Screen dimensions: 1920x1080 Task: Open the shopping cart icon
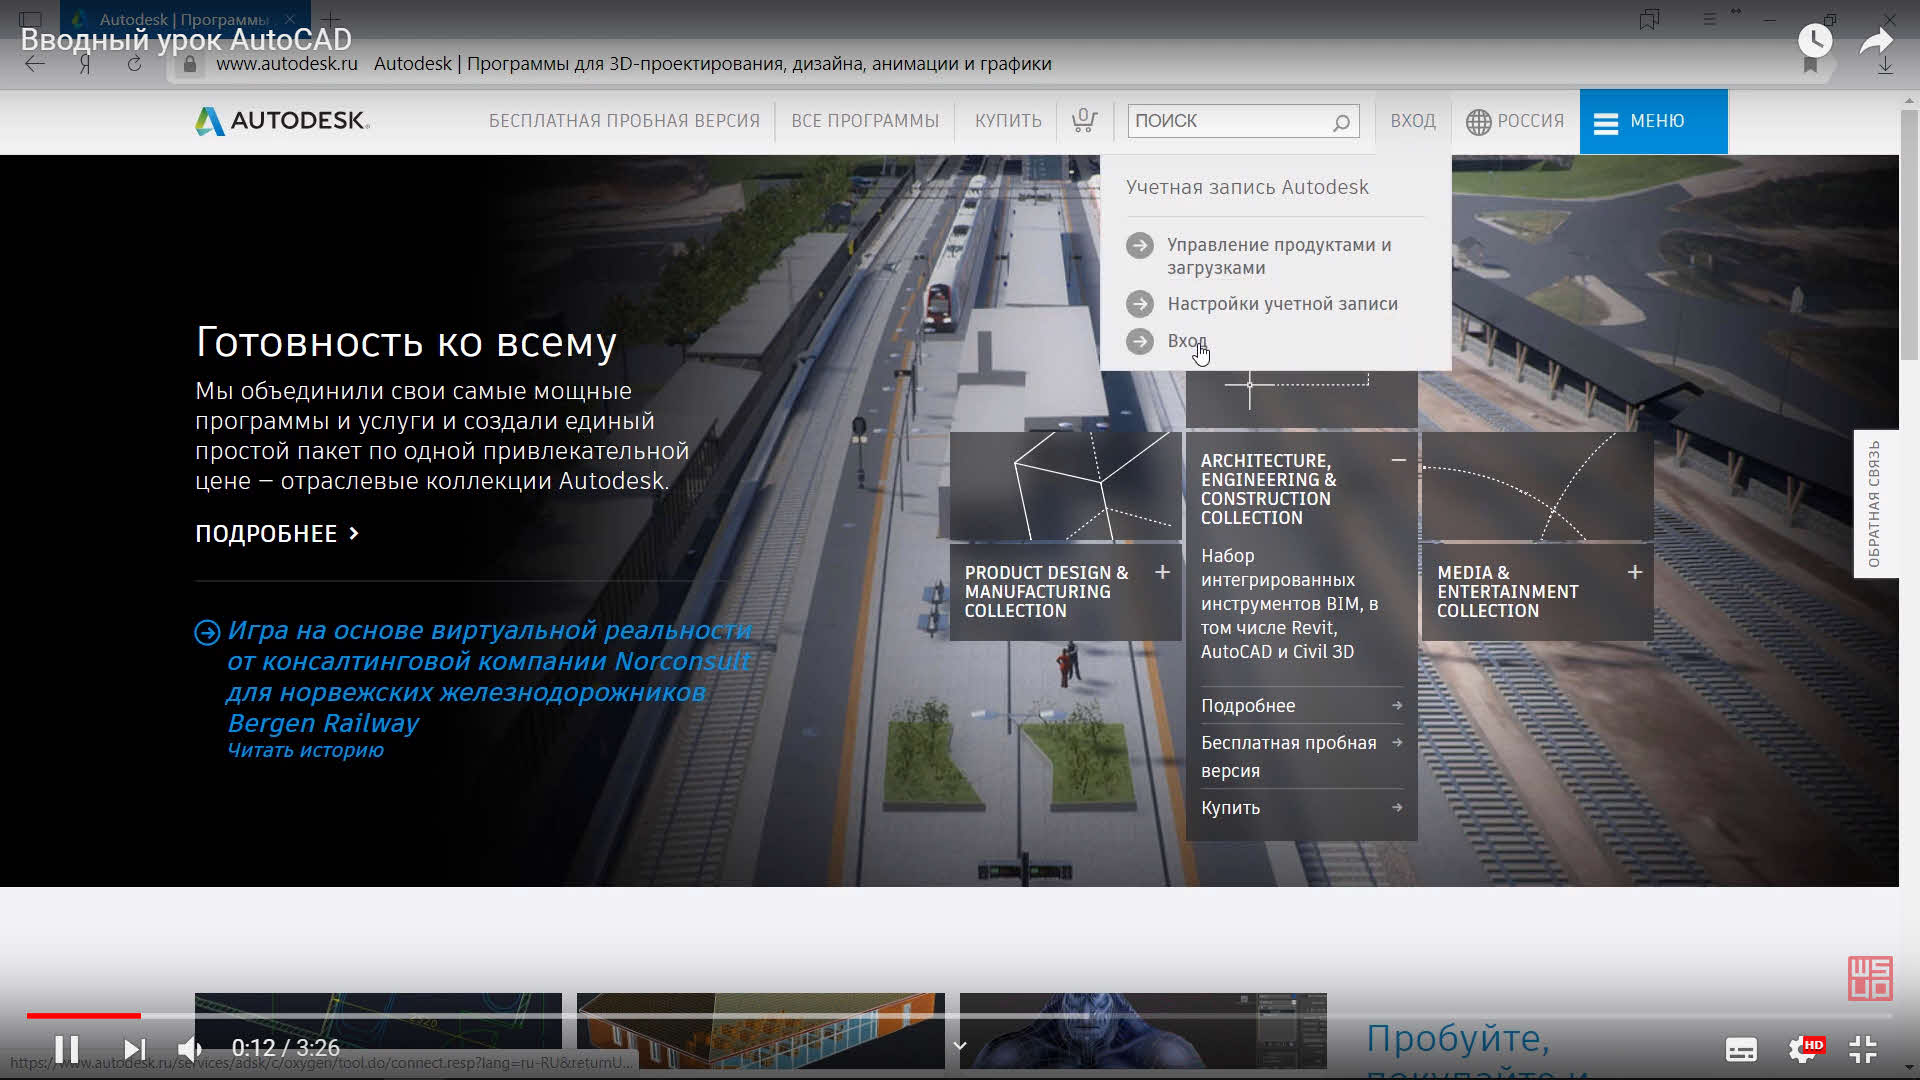[x=1084, y=121]
